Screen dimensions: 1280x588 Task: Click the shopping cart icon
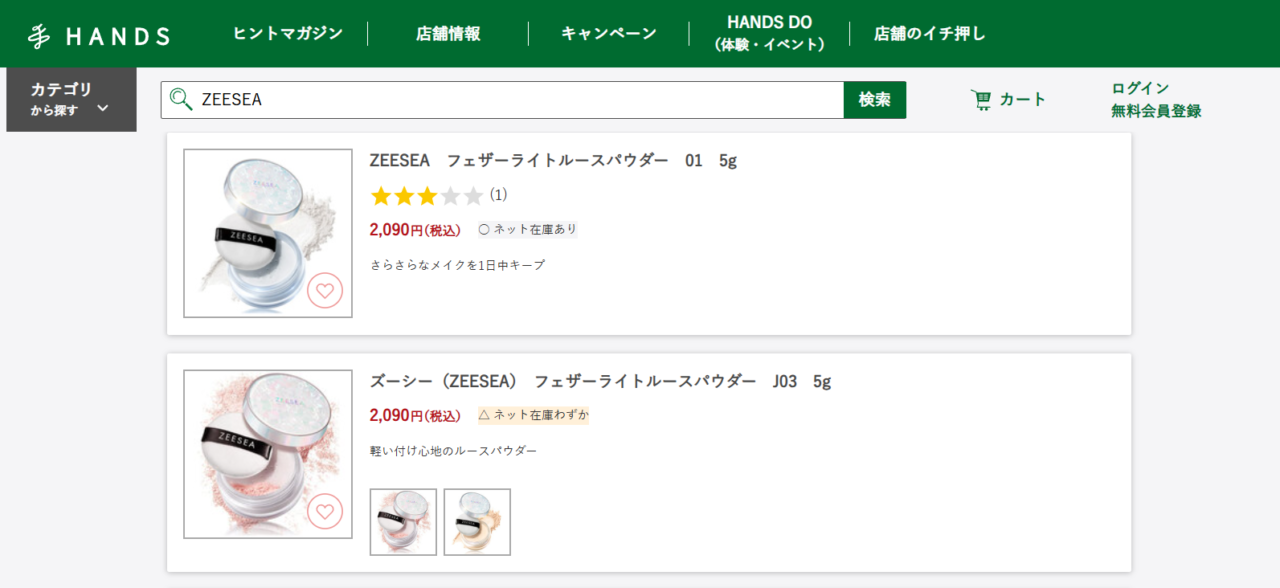pyautogui.click(x=981, y=100)
